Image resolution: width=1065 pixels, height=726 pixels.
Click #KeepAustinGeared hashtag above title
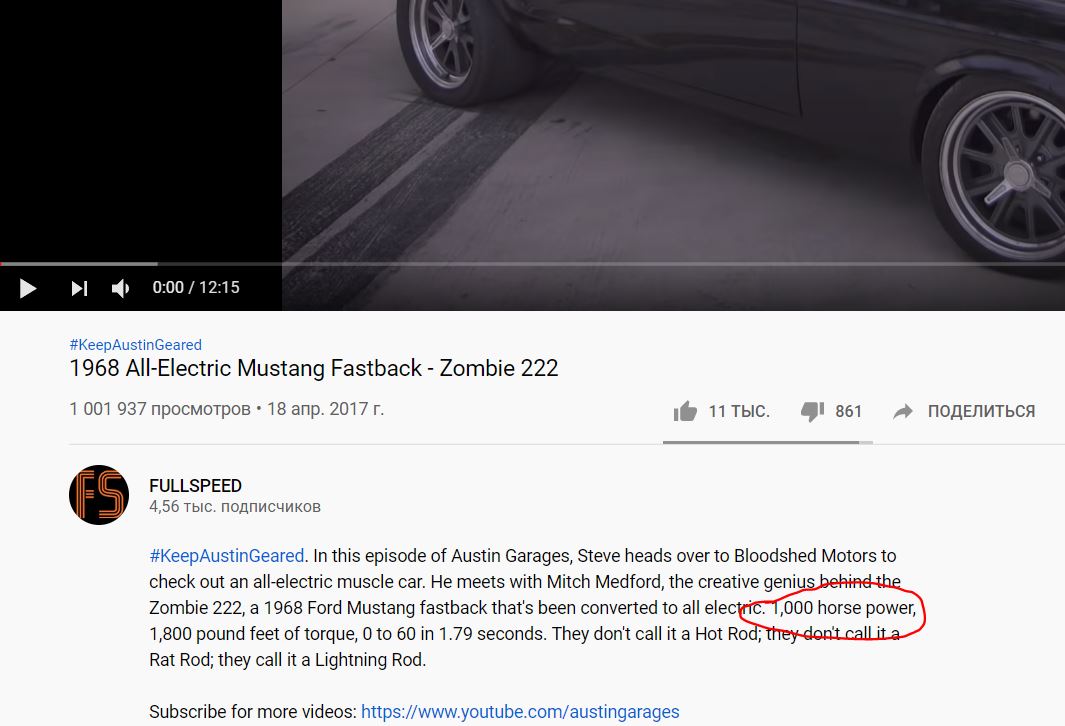coord(136,345)
